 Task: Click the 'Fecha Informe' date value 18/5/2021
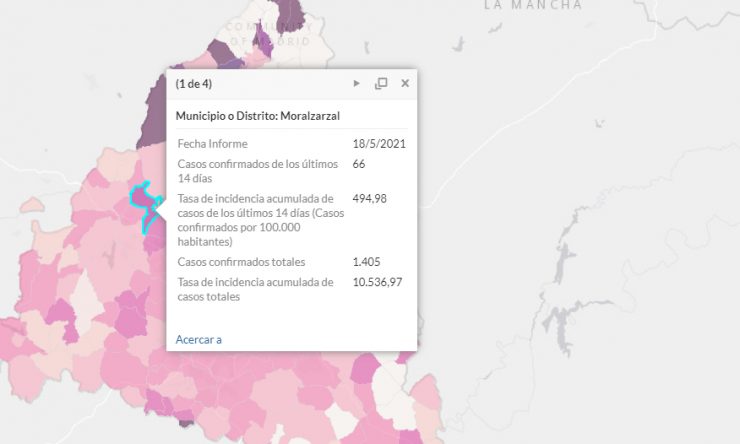(379, 144)
